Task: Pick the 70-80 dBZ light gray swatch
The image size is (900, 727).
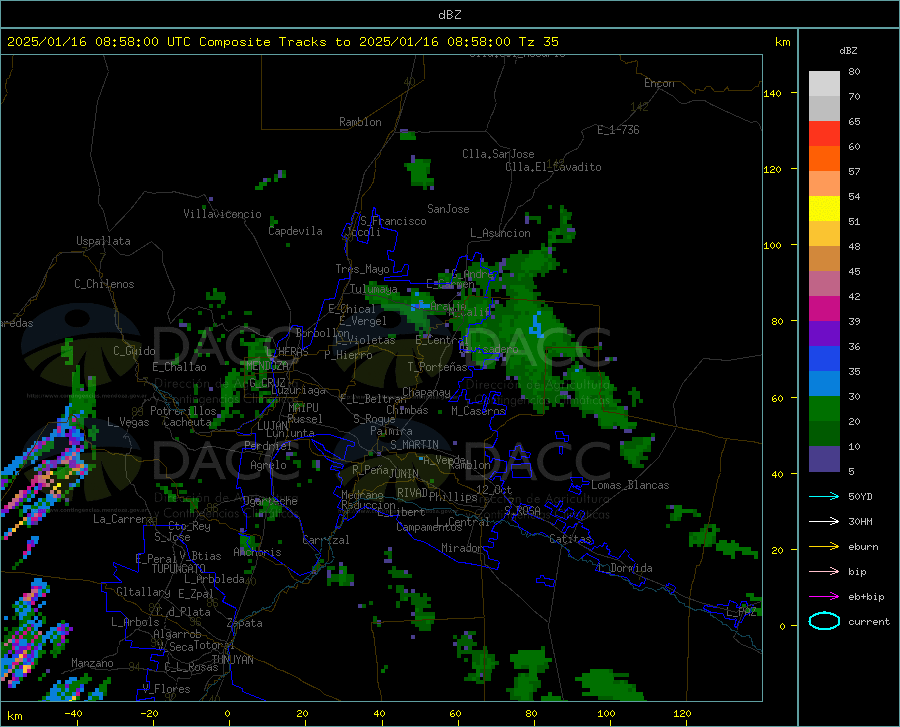Action: tap(824, 84)
